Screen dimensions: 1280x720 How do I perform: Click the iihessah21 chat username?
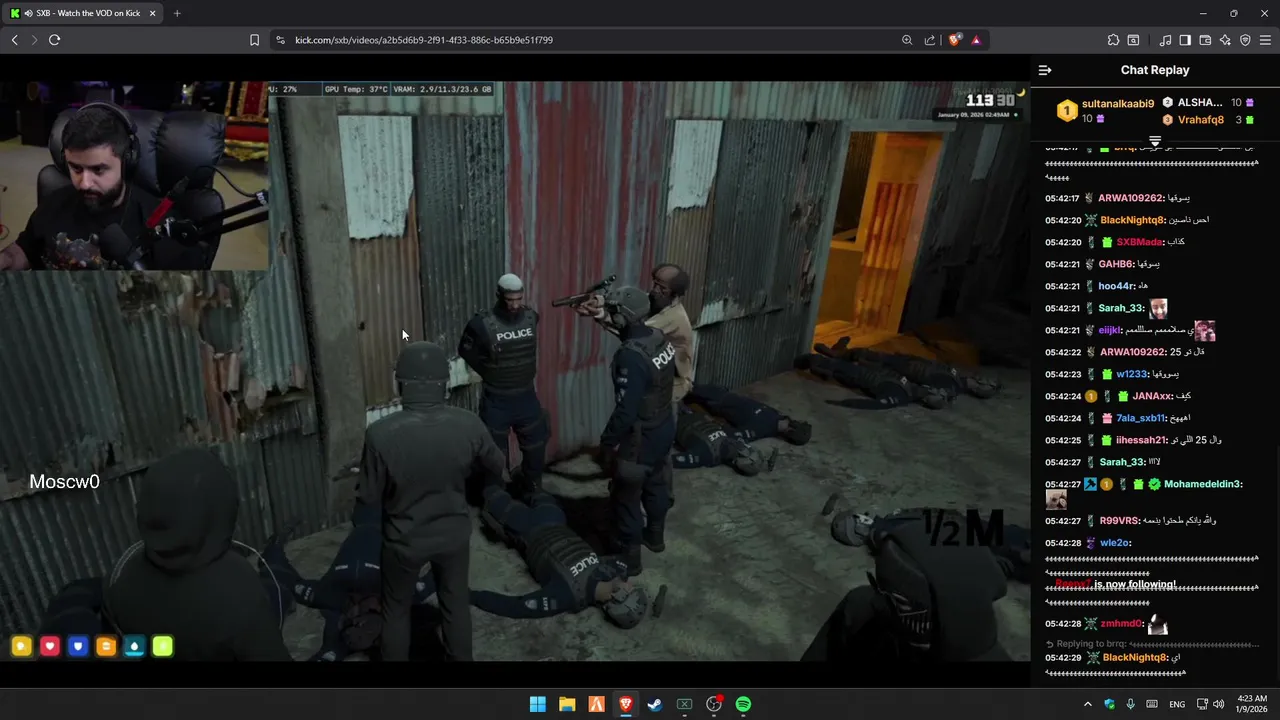point(1142,440)
